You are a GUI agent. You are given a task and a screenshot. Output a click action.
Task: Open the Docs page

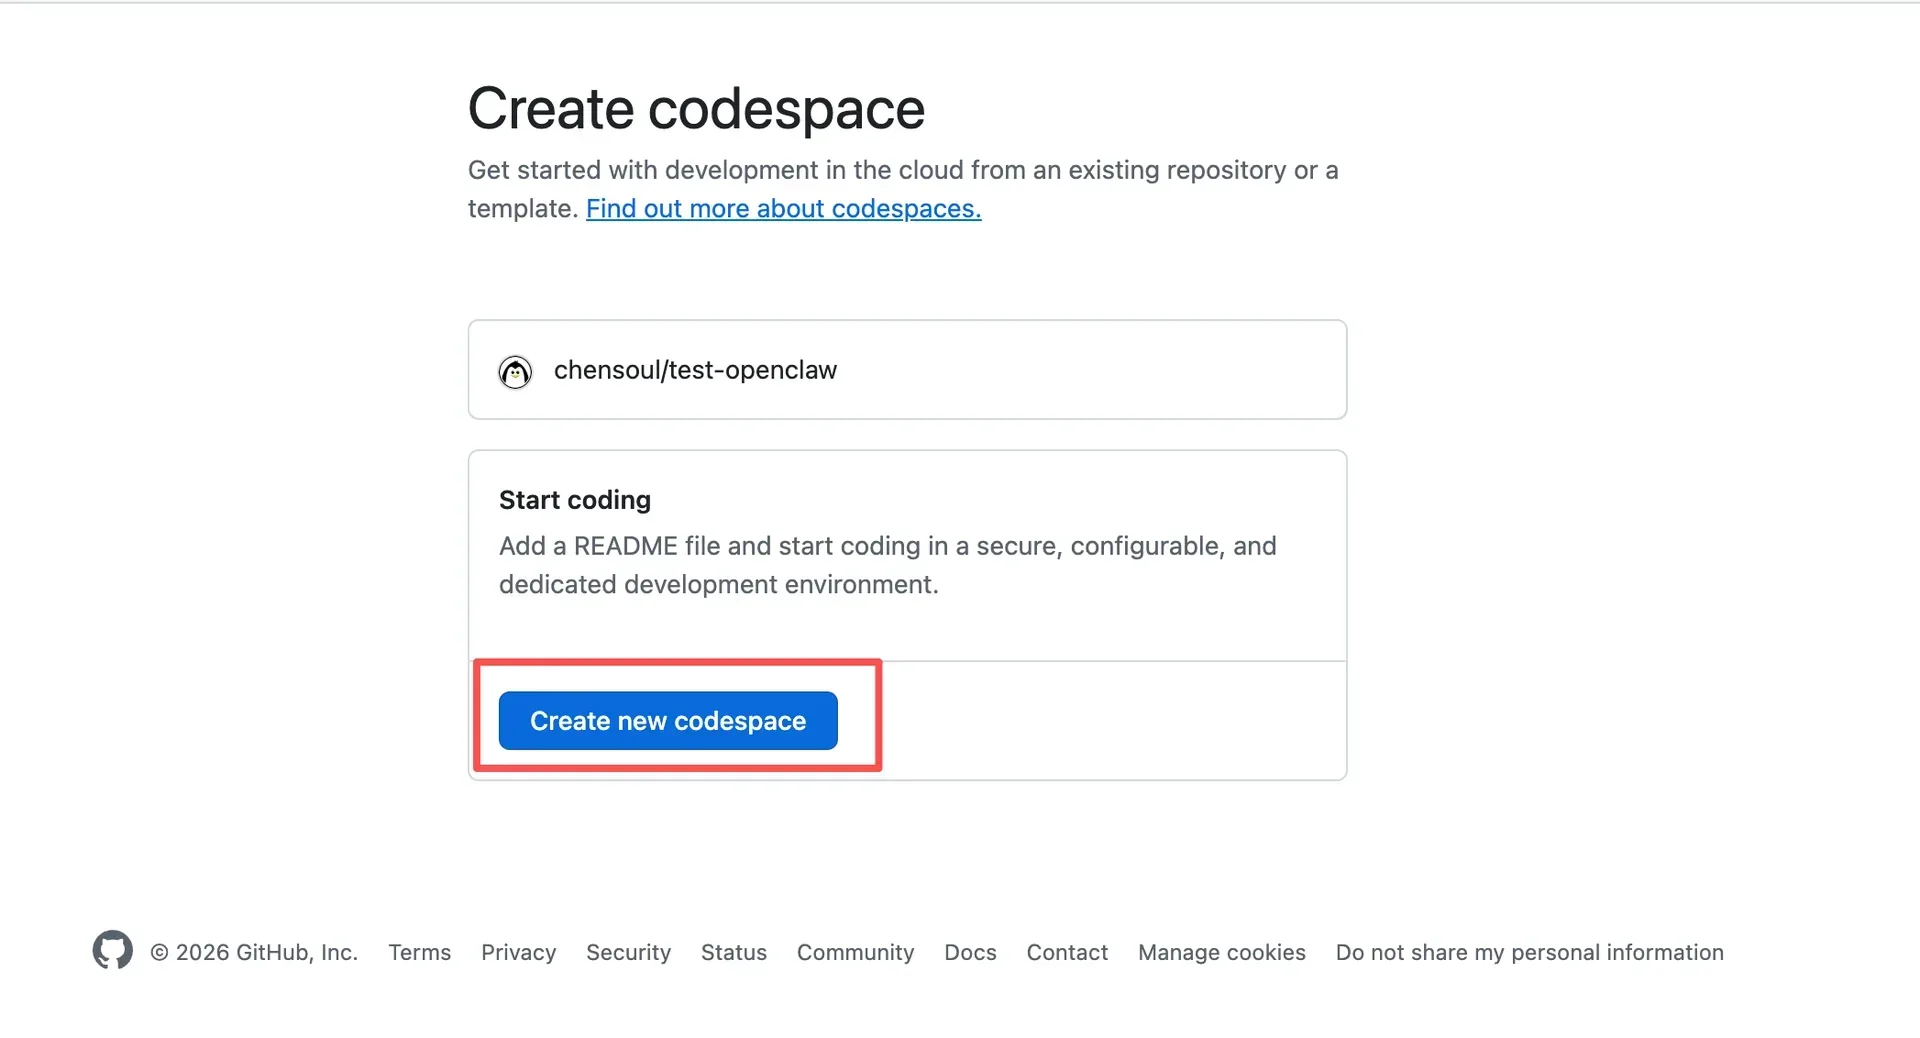pyautogui.click(x=969, y=952)
